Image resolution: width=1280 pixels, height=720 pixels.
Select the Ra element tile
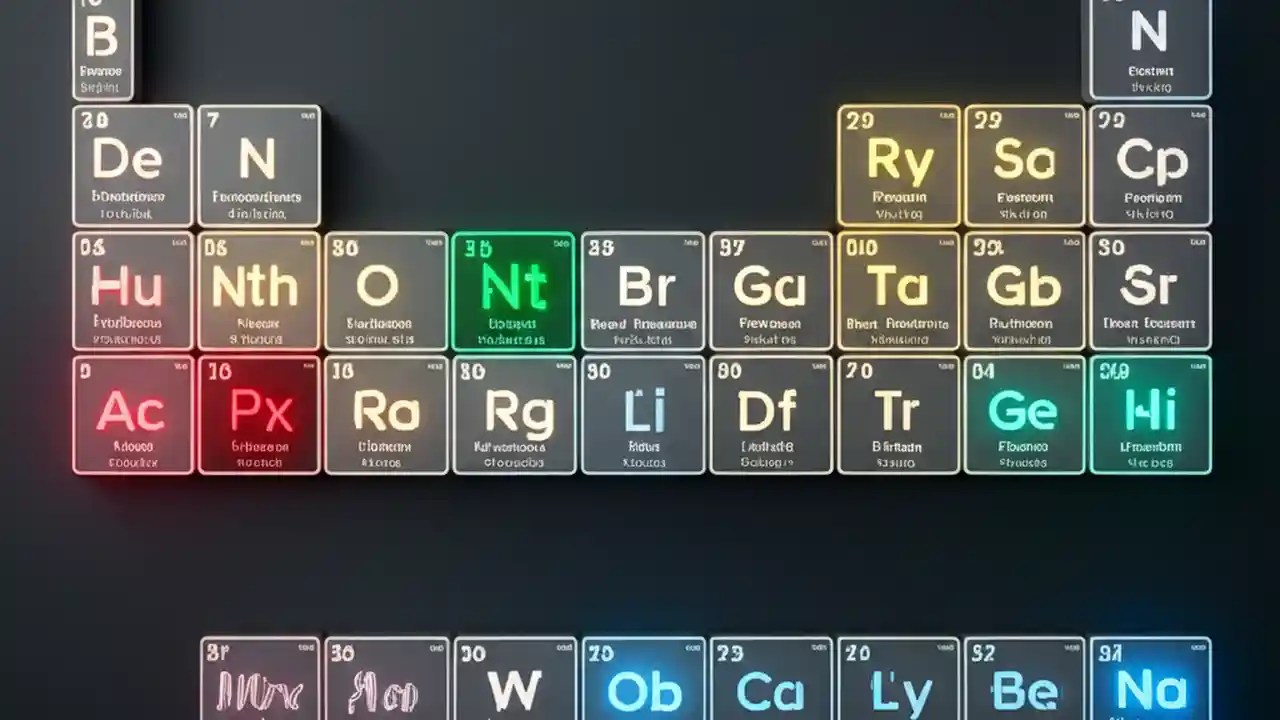click(386, 413)
